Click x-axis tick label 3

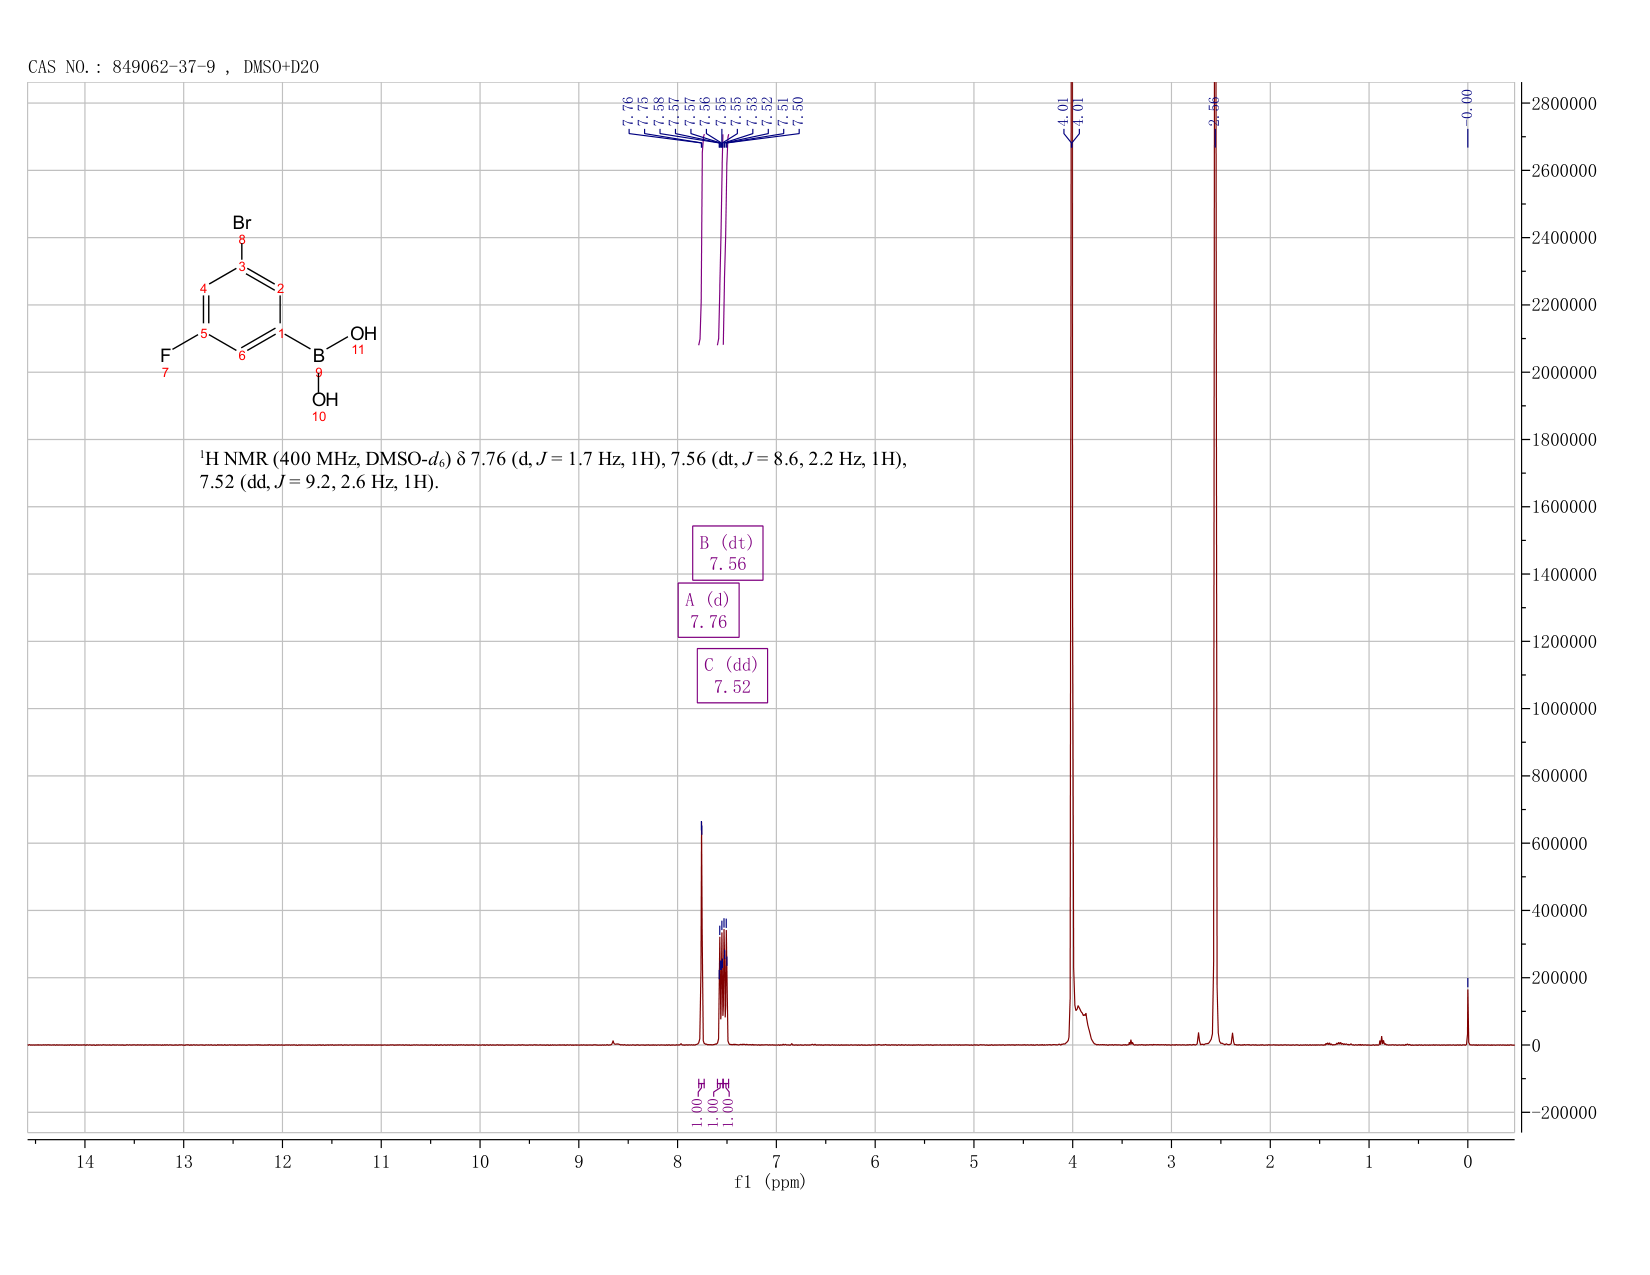(x=1171, y=1161)
